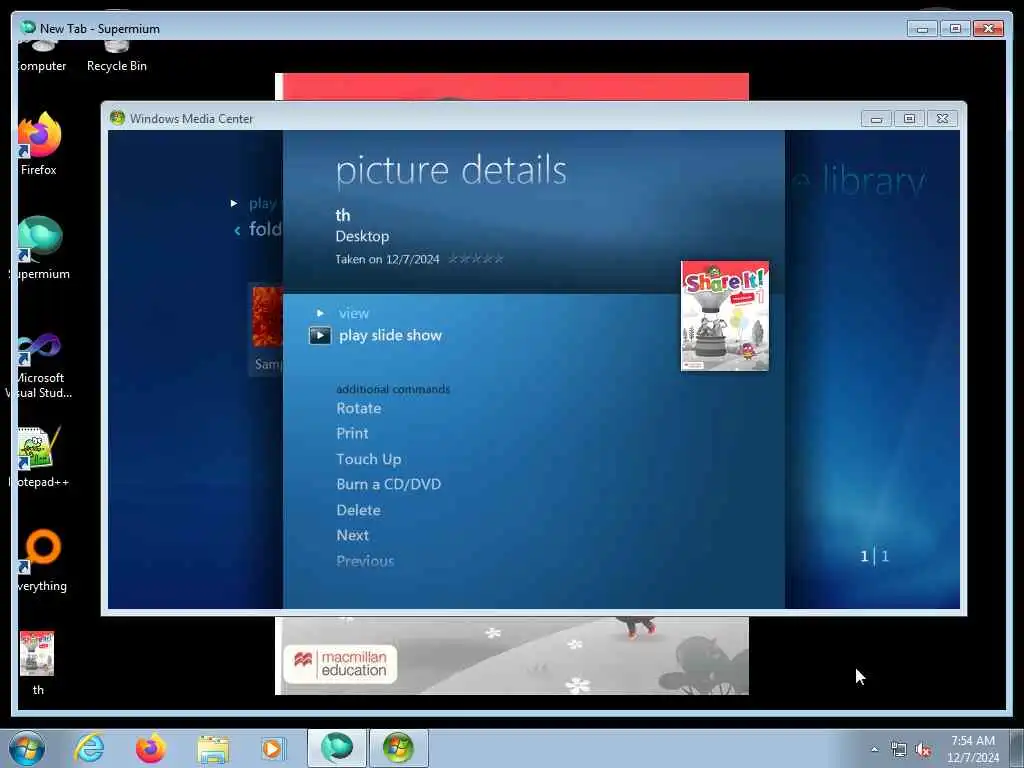Click the Windows Media Center title icon
Viewport: 1024px width, 768px height.
point(118,118)
